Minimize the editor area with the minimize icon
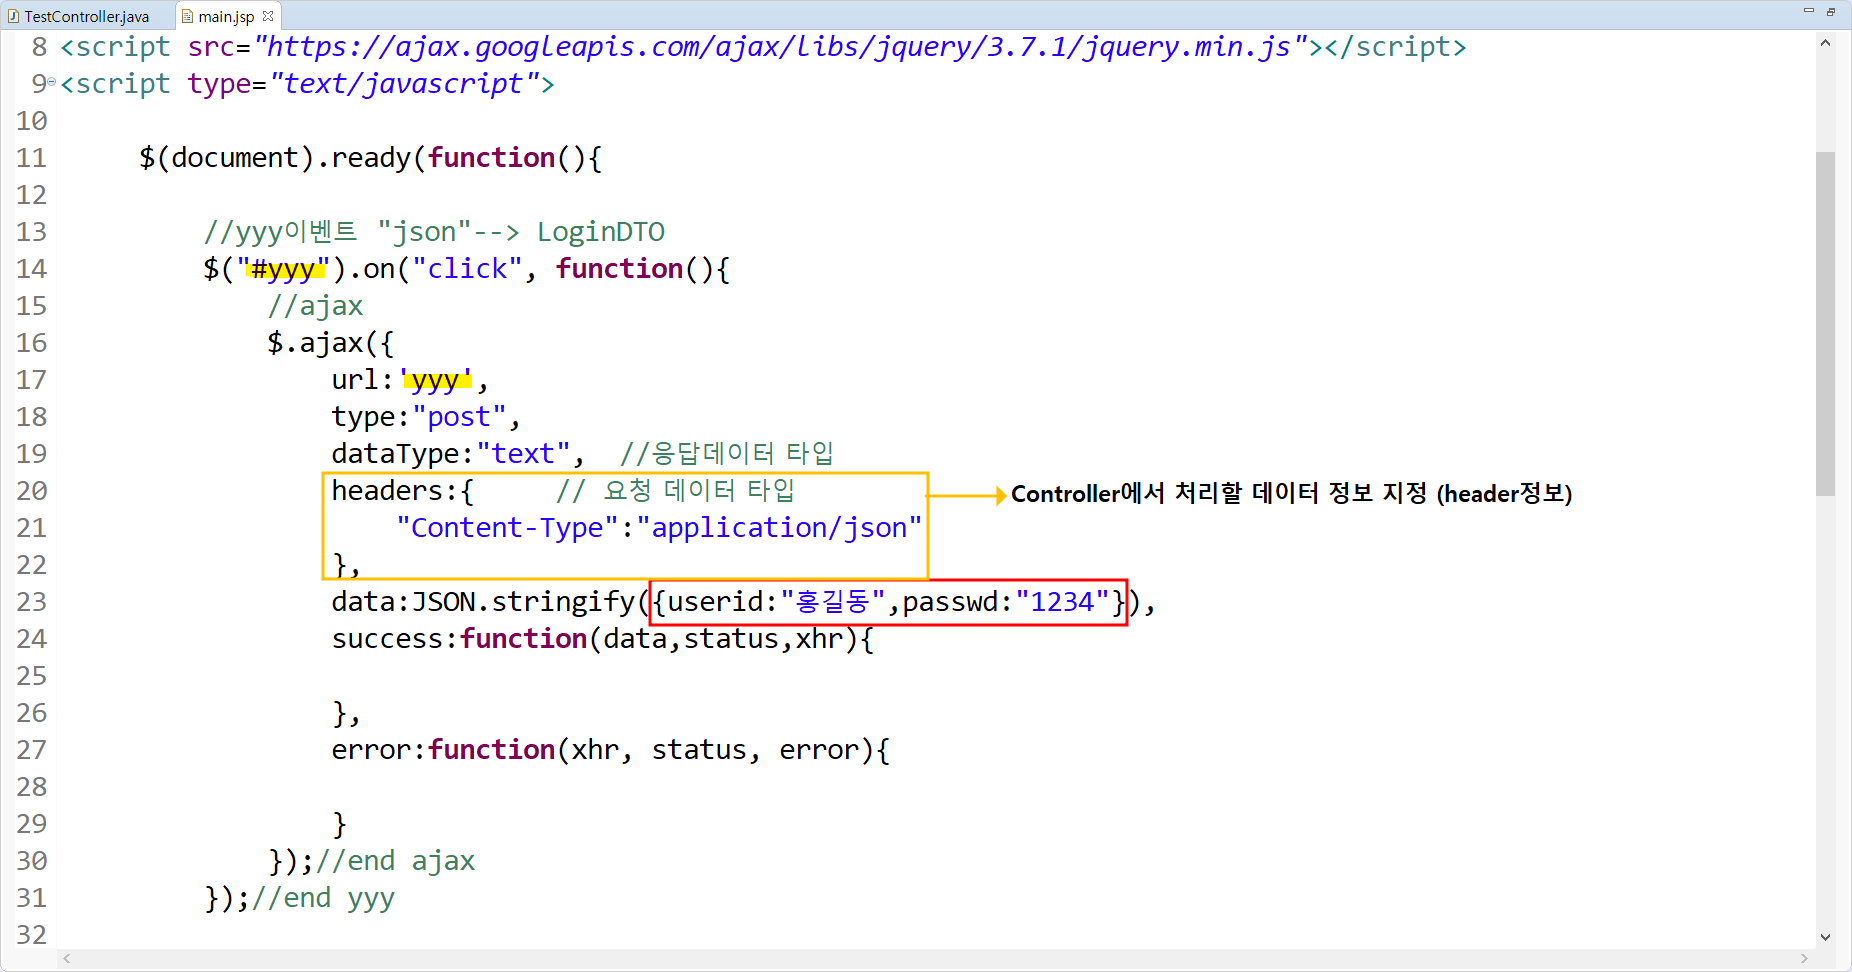This screenshot has height=972, width=1852. tap(1808, 11)
